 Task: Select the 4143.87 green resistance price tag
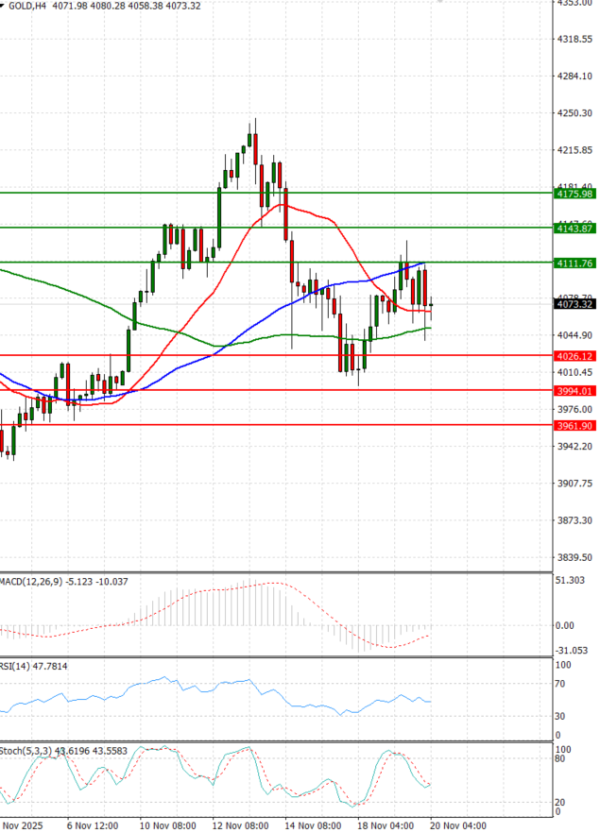click(x=575, y=229)
